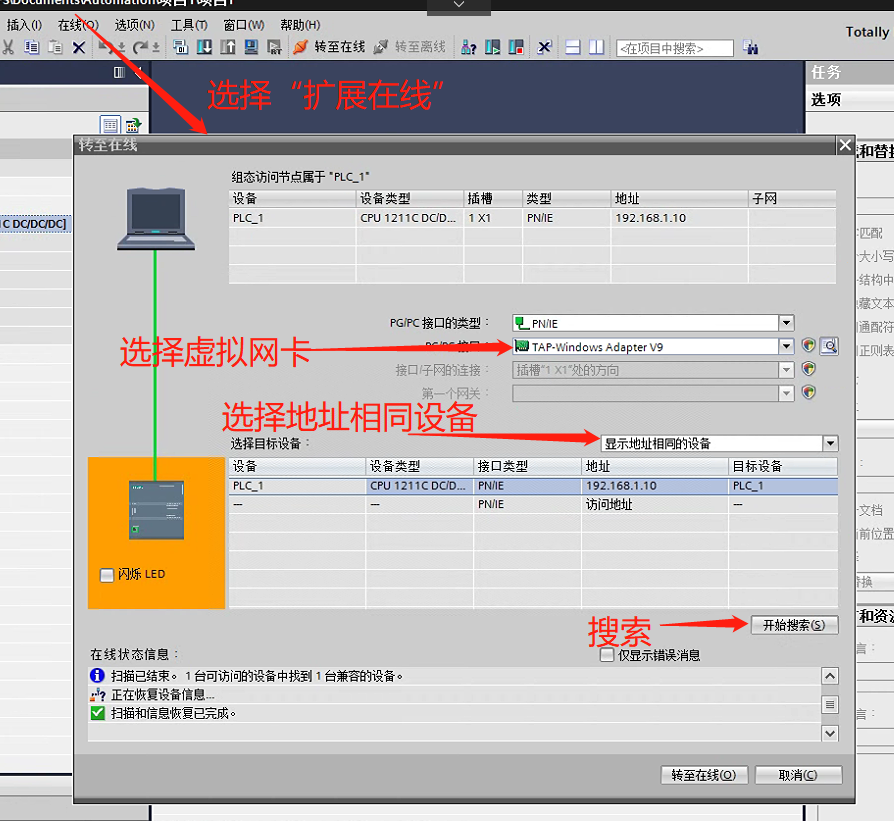This screenshot has width=894, height=821.
Task: Click the 转至在线(O) button in dialog
Action: click(703, 775)
